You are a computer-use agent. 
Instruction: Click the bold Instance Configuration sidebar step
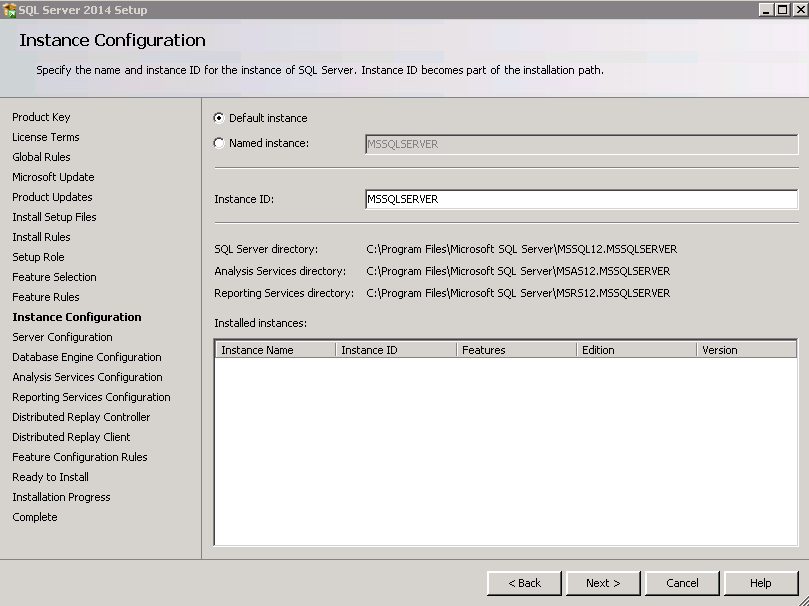77,317
